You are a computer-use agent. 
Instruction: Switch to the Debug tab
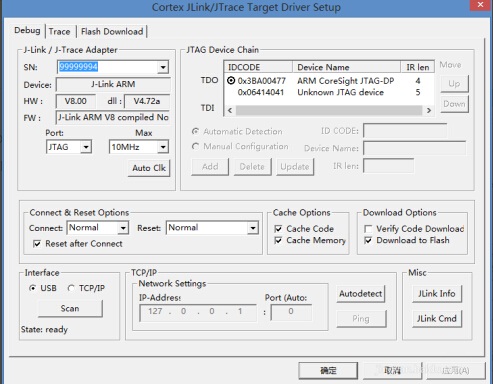click(x=27, y=31)
